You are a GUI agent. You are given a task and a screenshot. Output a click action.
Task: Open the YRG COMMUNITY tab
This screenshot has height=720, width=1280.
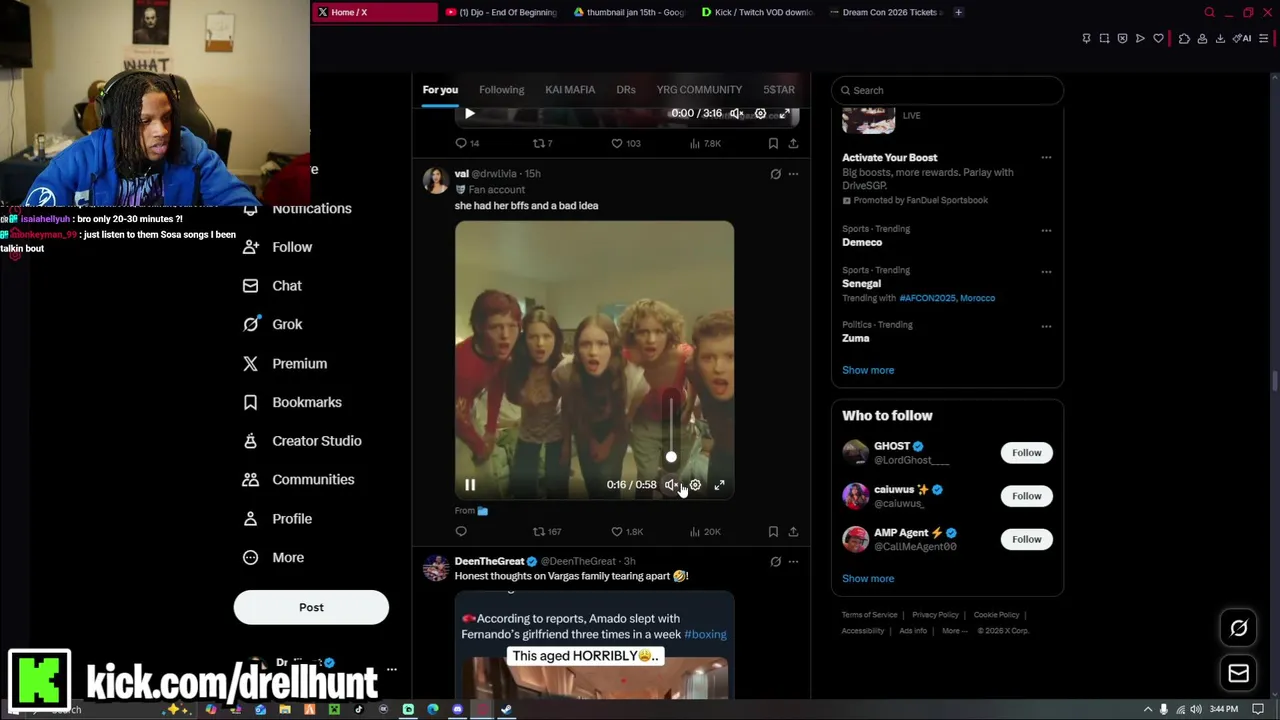pos(699,90)
